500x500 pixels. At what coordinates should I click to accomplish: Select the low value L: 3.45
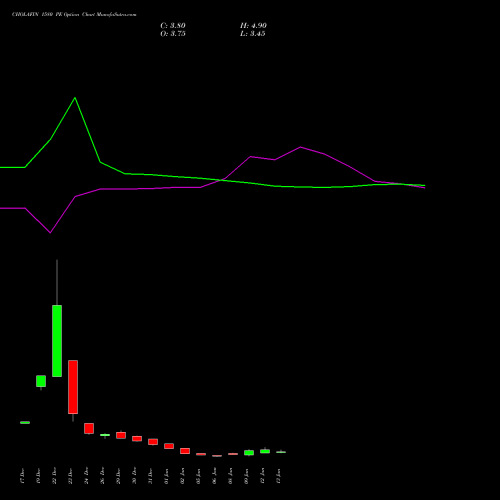[253, 34]
